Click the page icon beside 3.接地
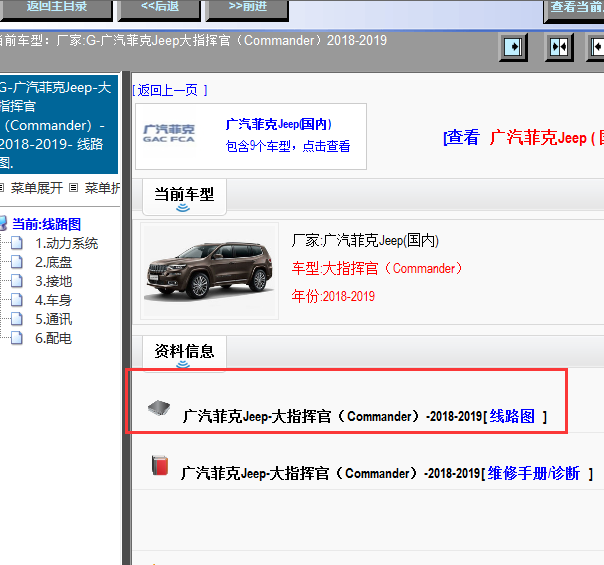The width and height of the screenshot is (604, 565). click(x=17, y=281)
